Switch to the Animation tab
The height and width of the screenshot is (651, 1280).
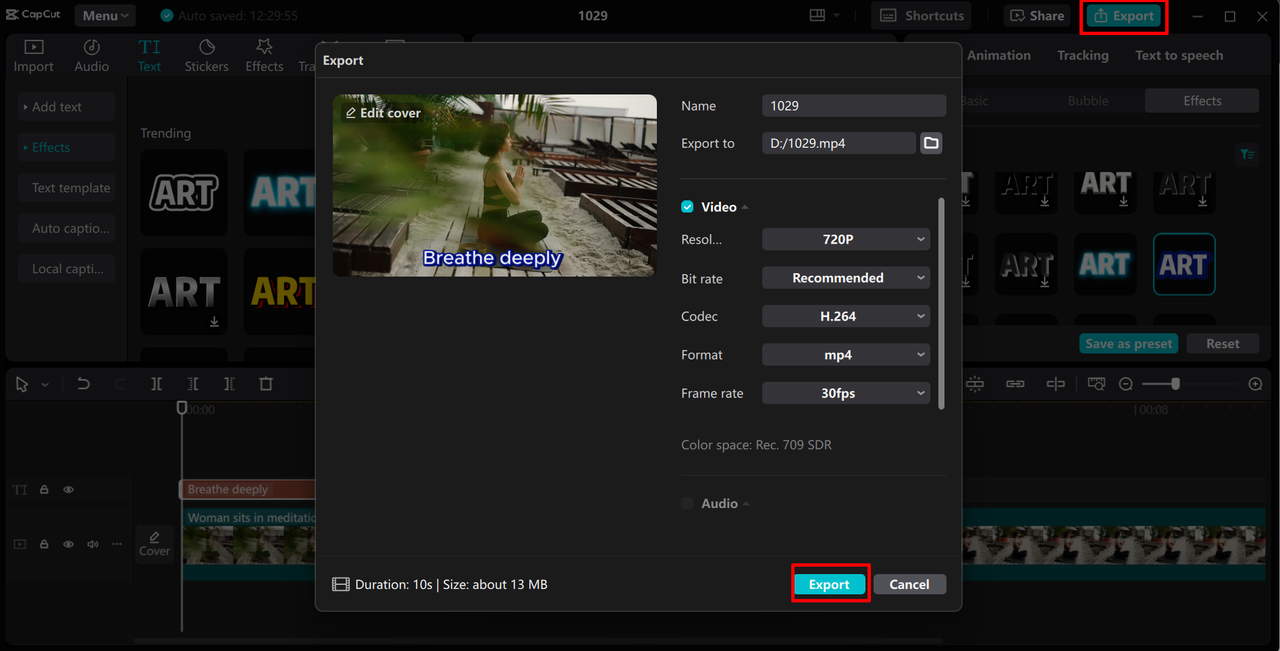[998, 55]
